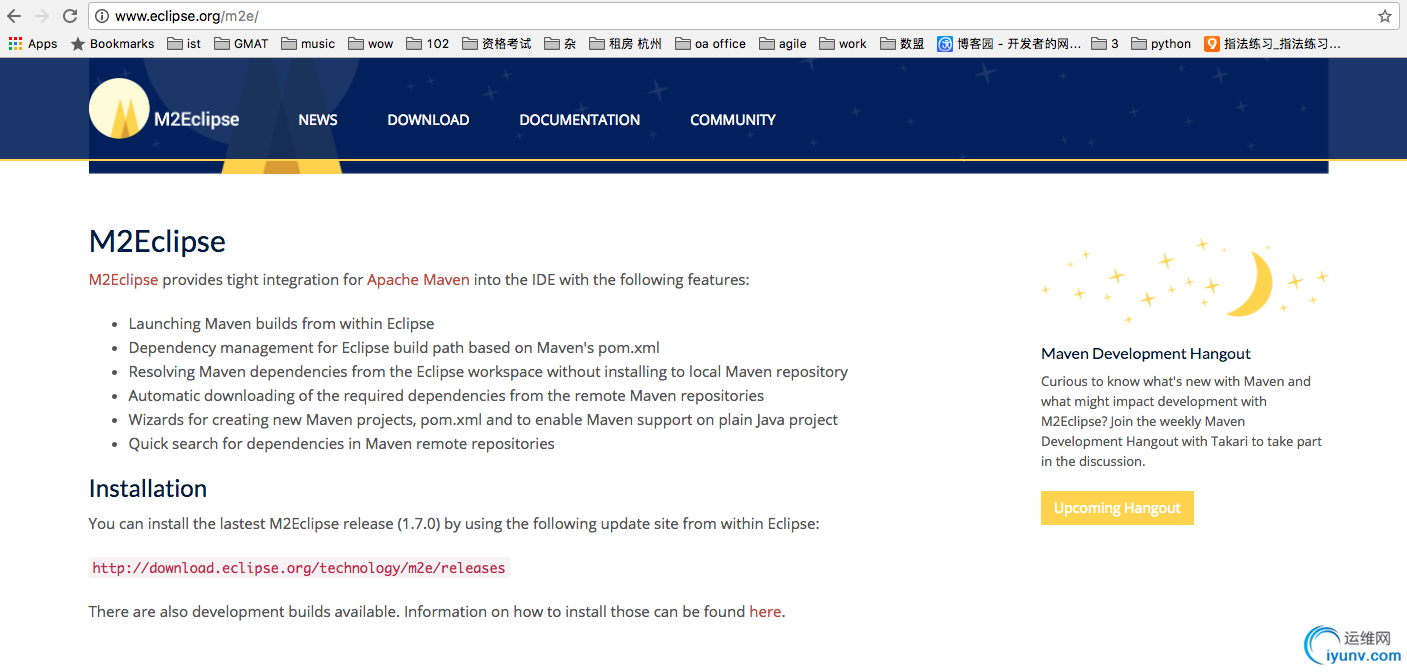This screenshot has height=672, width=1407.
Task: Click the 'Curious to know what's new' paragraph
Action: coord(1181,421)
